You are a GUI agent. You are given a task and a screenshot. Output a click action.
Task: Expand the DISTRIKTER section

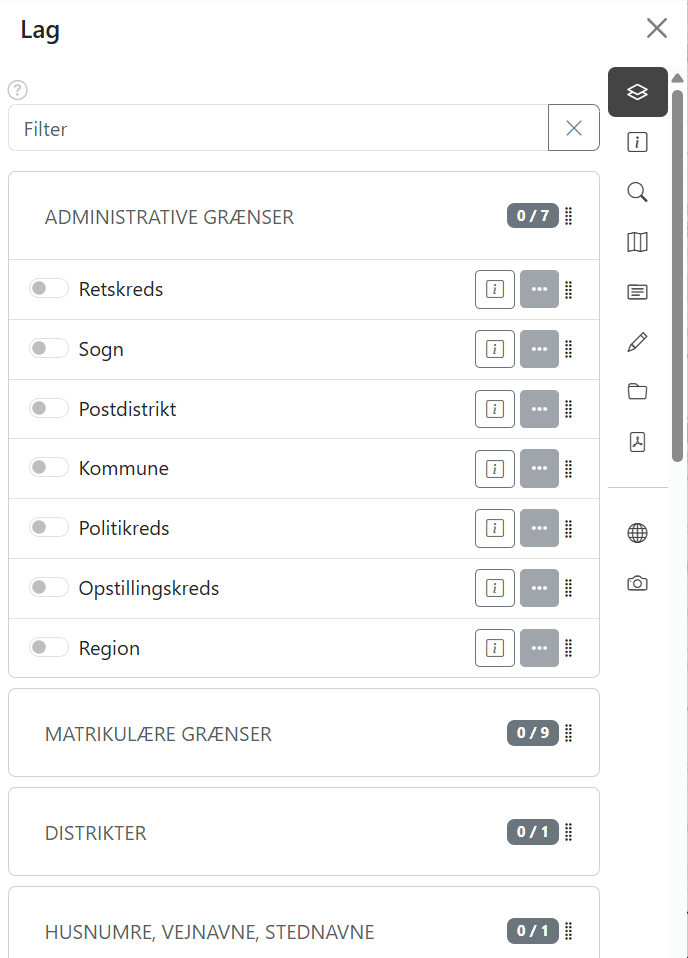(x=95, y=832)
